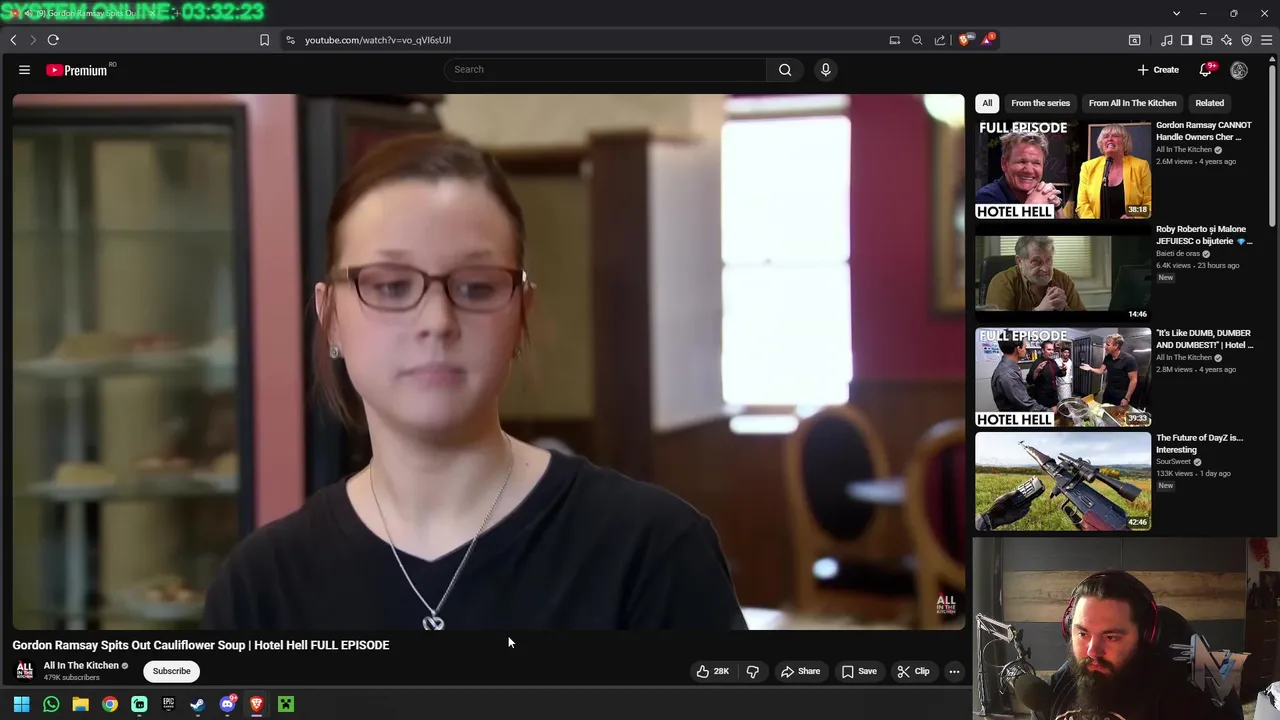Viewport: 1280px width, 720px height.
Task: Open All In The Kitchen channel avatar
Action: [x=25, y=670]
